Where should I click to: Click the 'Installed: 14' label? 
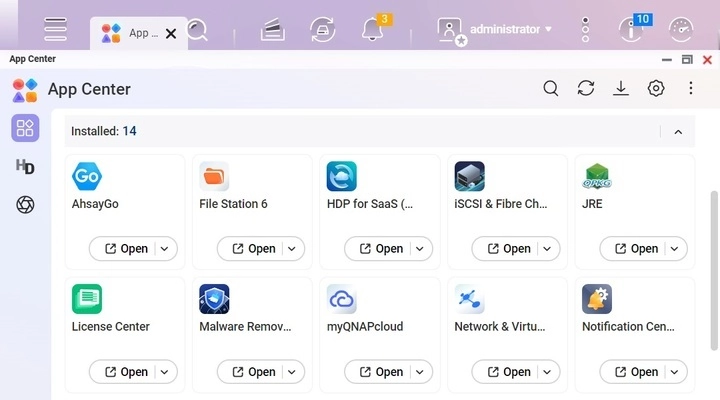click(x=104, y=131)
